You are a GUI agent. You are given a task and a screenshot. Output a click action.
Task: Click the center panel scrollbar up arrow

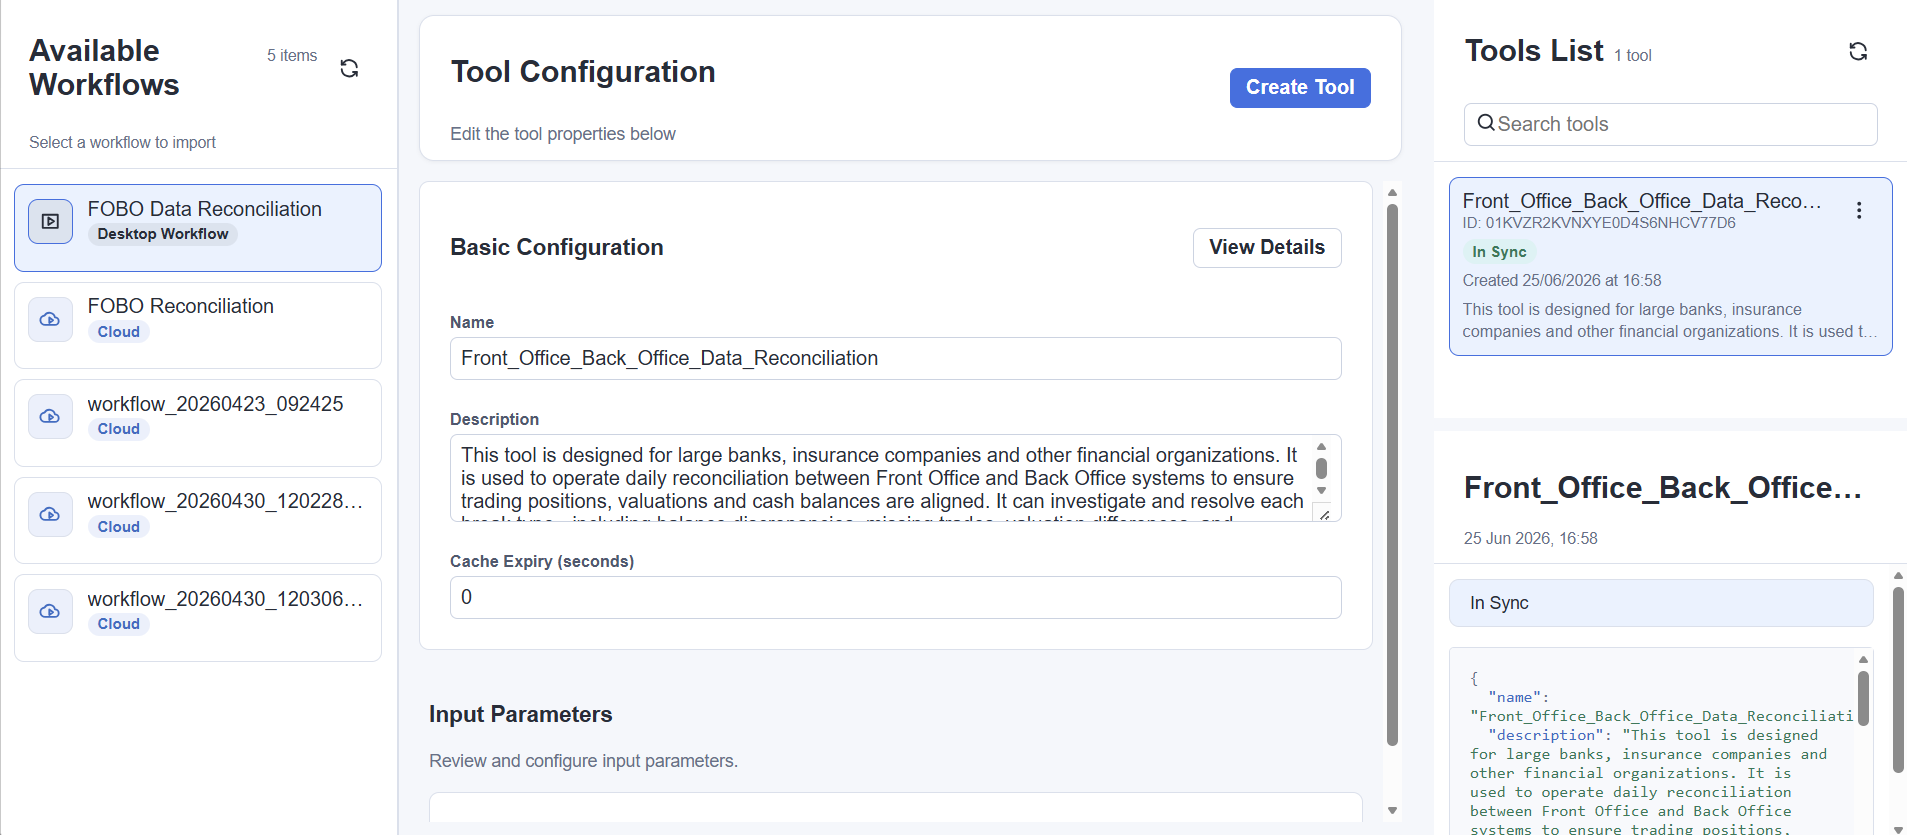pos(1392,193)
